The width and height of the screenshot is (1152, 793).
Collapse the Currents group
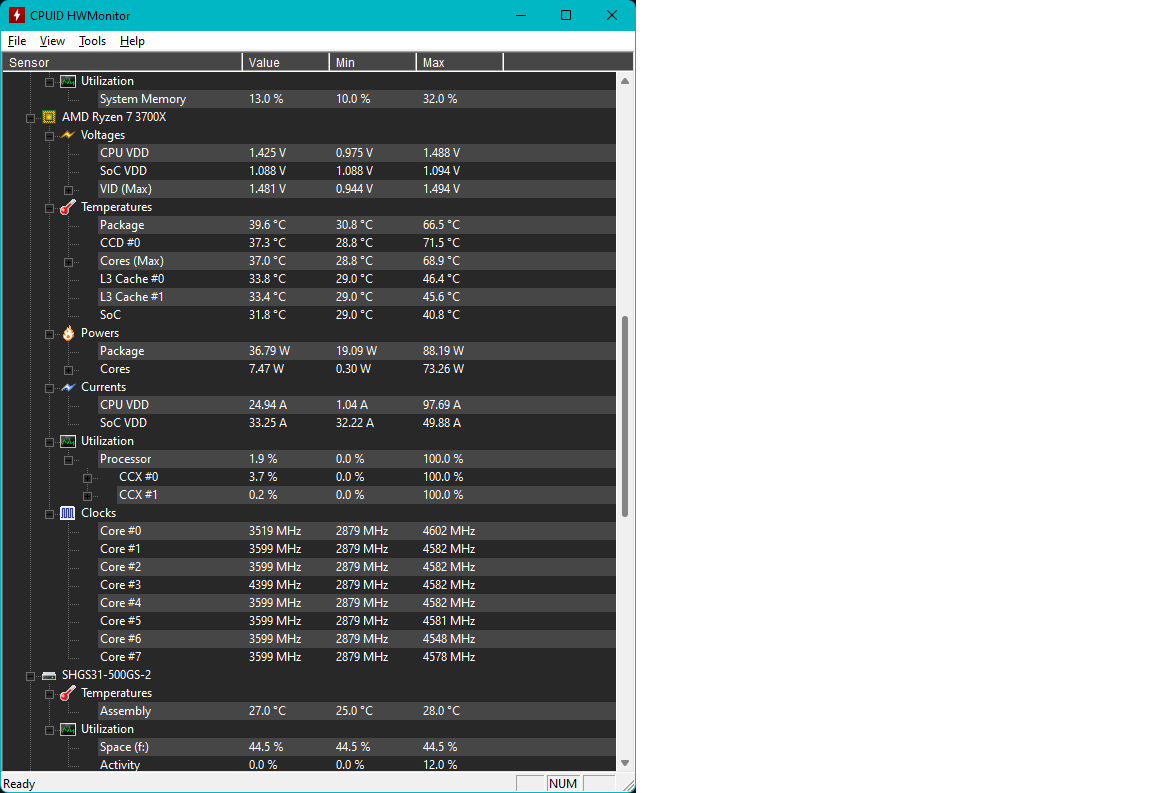coord(49,388)
